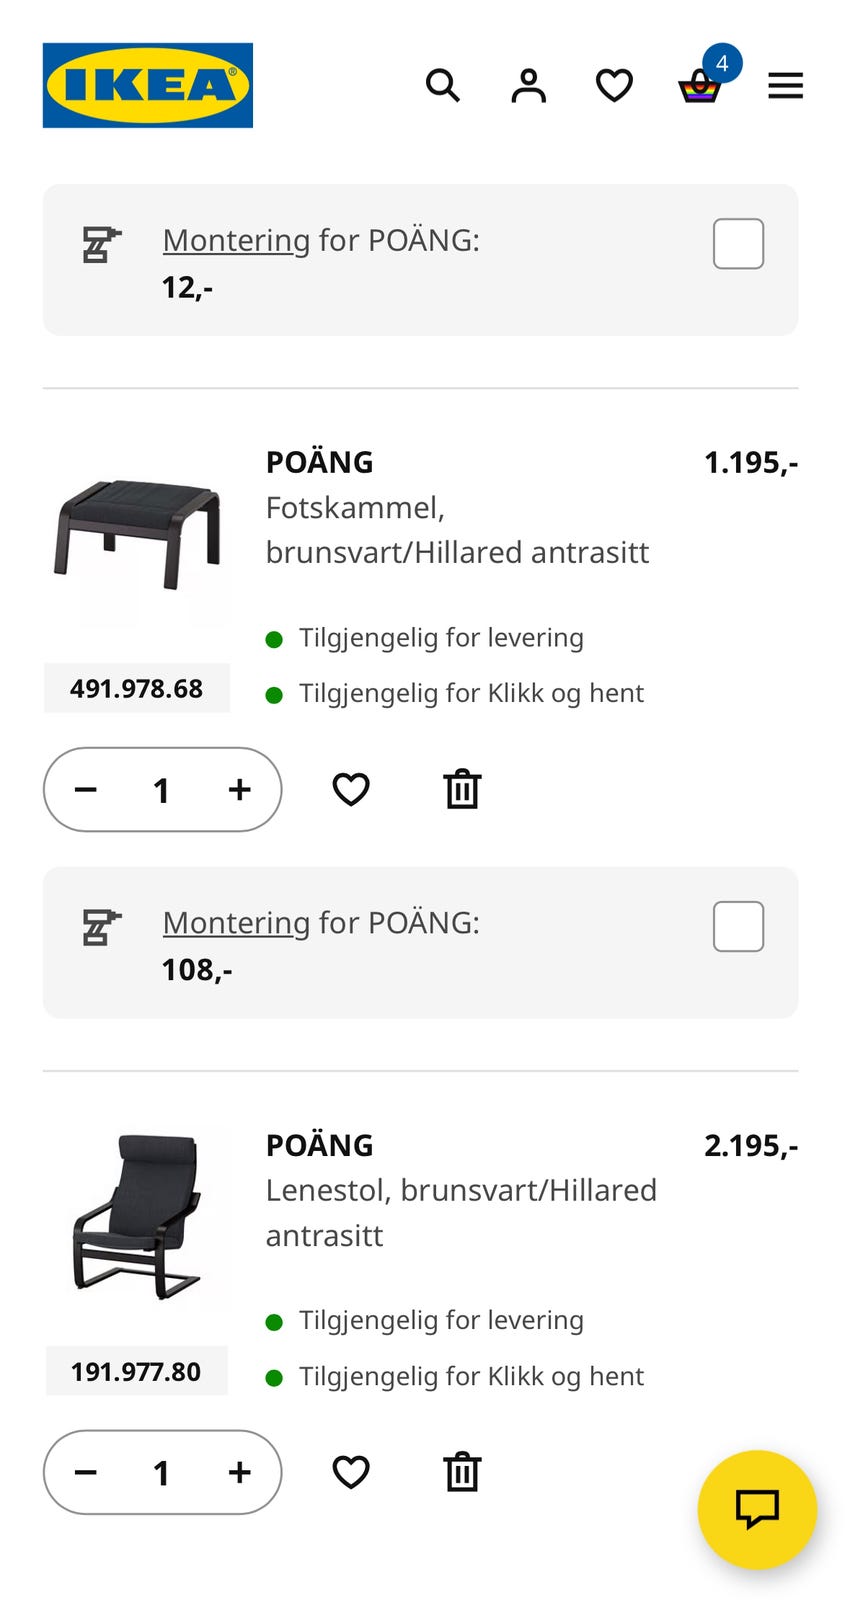Open the shopping basket with 4 items
This screenshot has width=850, height=1600.
point(700,85)
